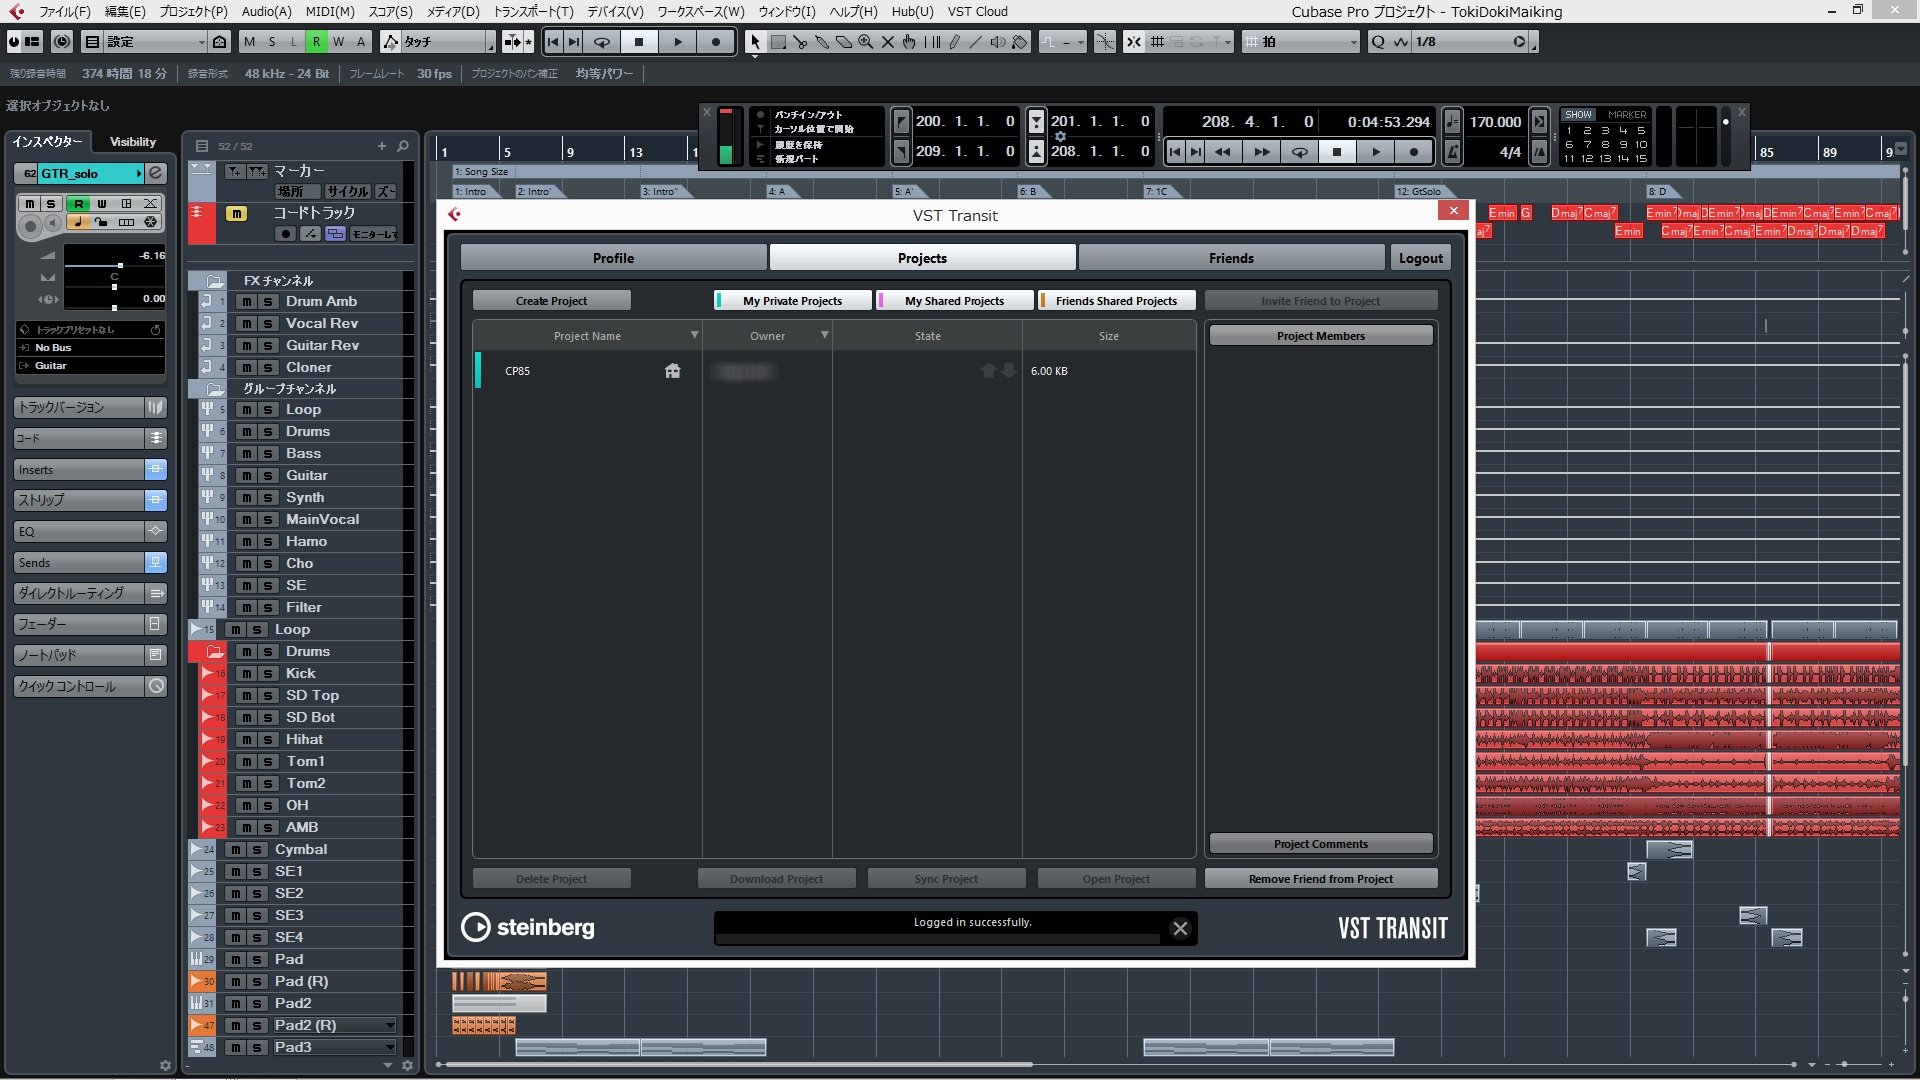
Task: Switch to the Profile tab in VST Transit
Action: point(613,258)
